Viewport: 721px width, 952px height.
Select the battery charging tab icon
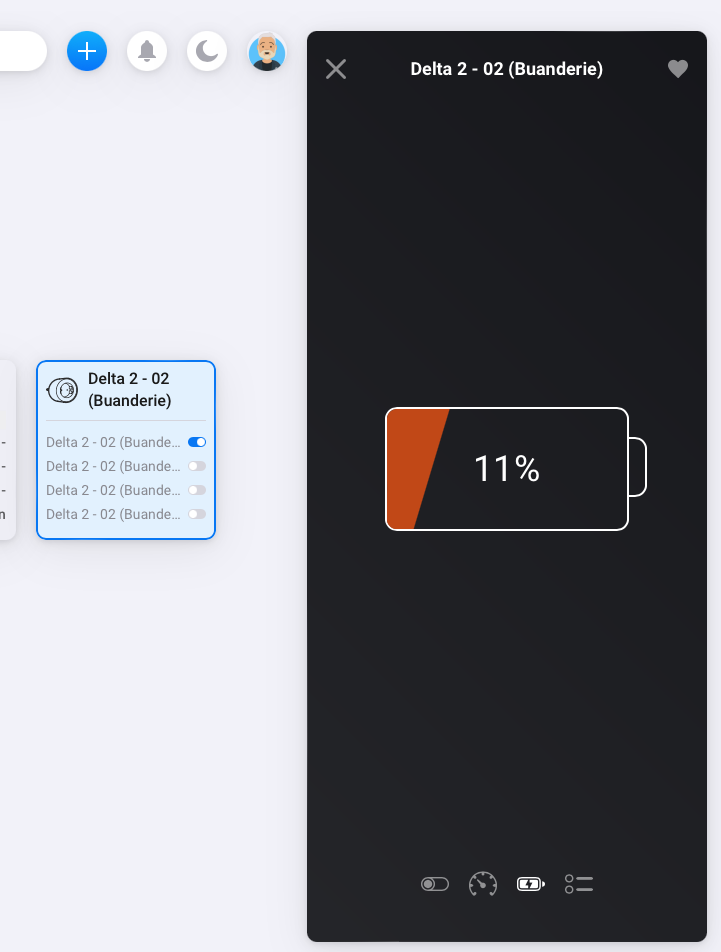531,884
